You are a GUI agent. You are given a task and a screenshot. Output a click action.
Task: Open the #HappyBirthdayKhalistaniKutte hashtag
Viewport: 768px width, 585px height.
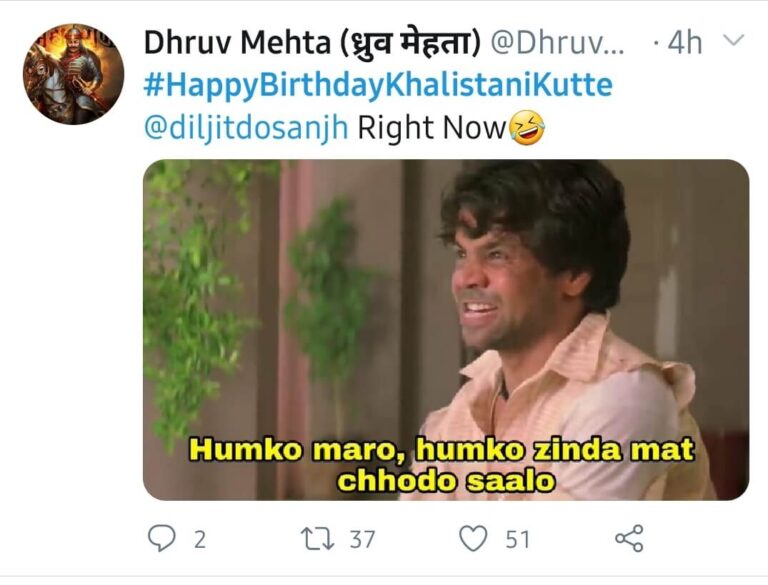378,85
